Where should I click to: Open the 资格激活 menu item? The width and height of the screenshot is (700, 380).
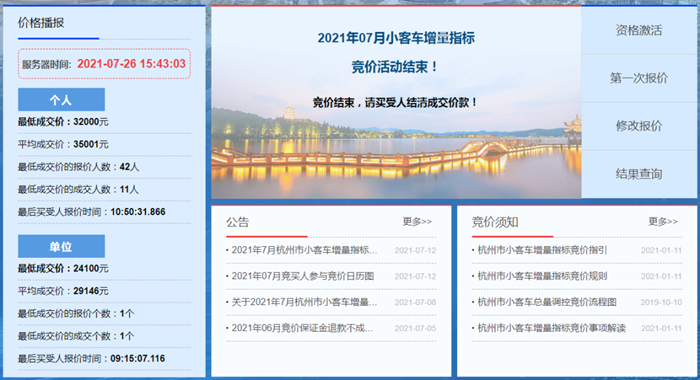pyautogui.click(x=639, y=30)
